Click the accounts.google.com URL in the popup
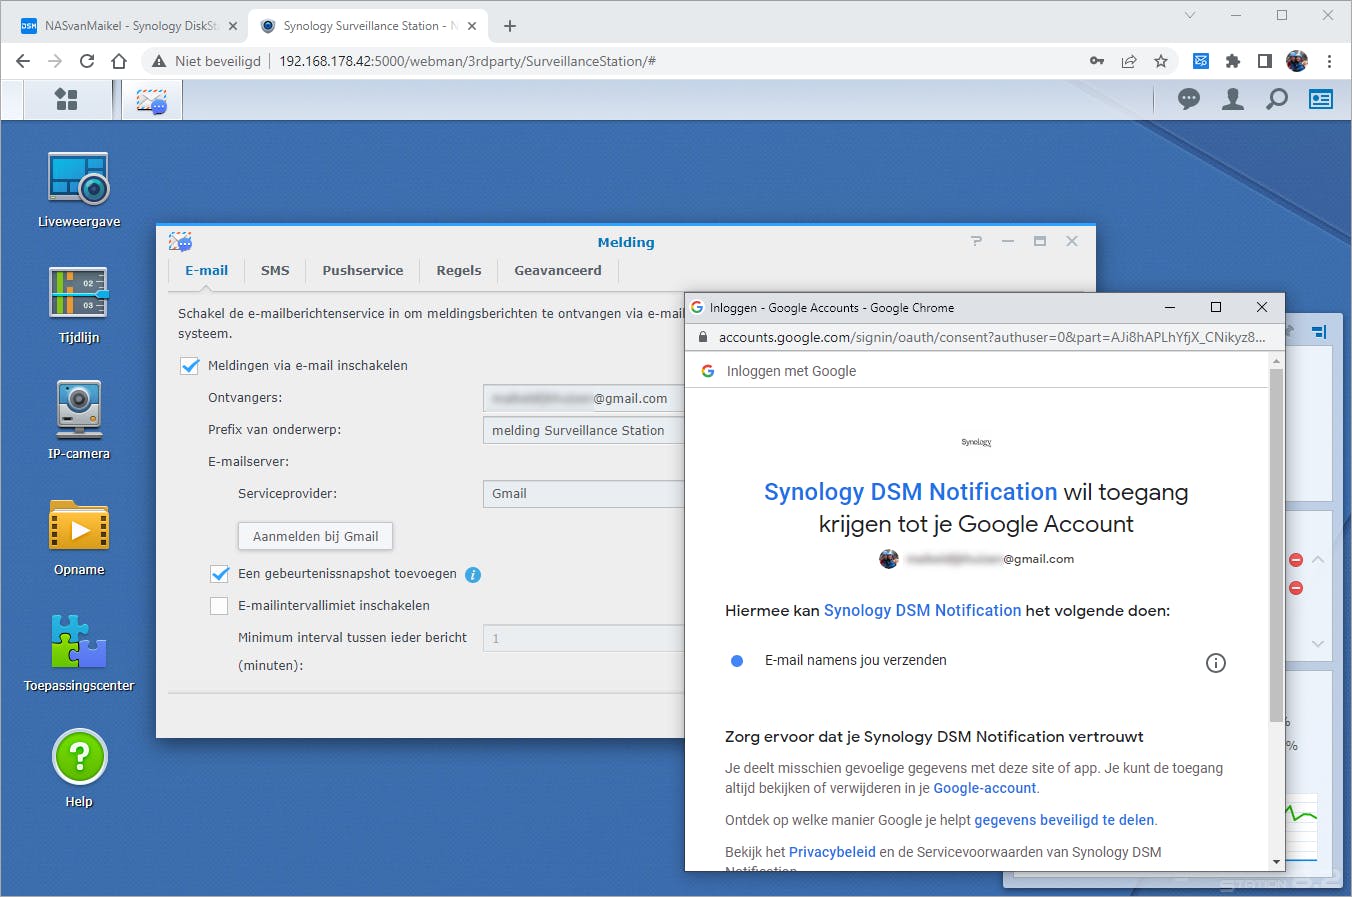Viewport: 1352px width, 897px height. coord(992,338)
